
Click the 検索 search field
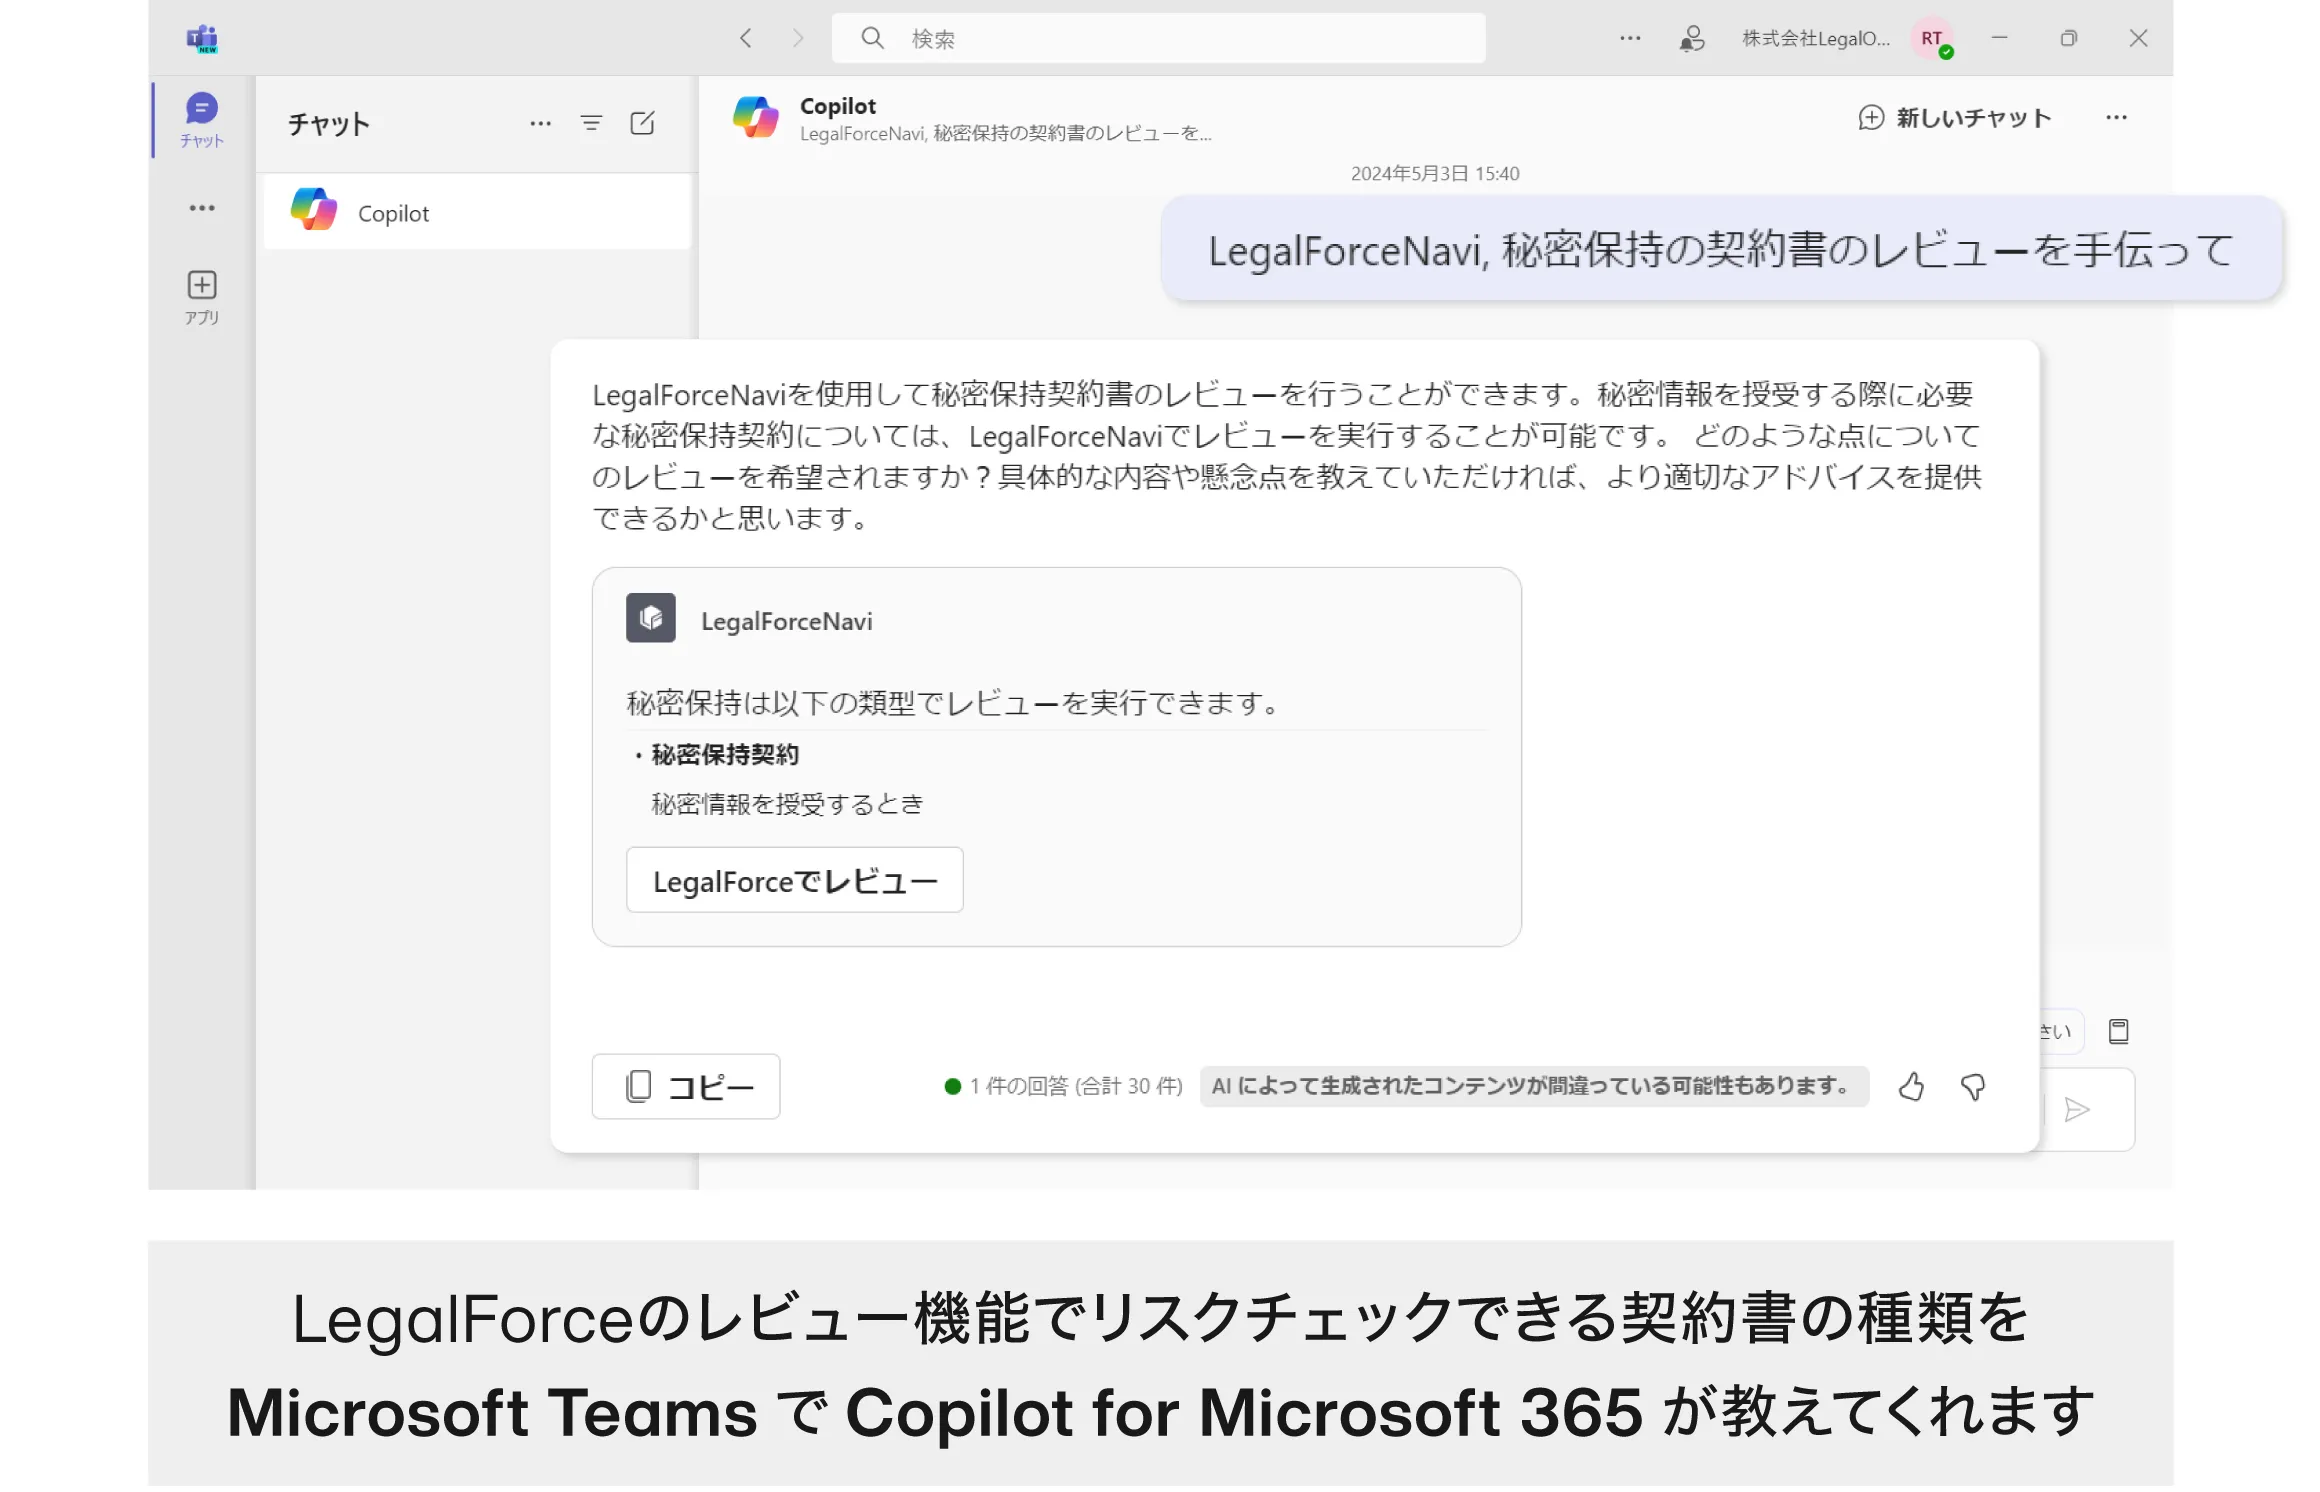(x=1158, y=39)
